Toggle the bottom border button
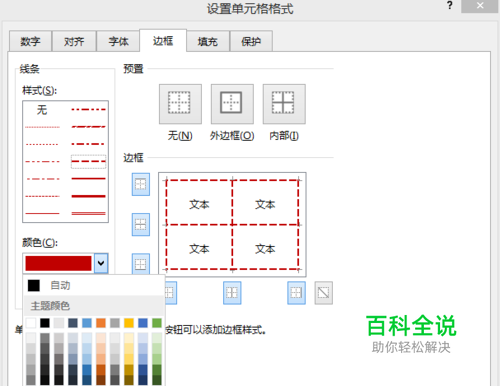The image size is (500, 386). coord(141,264)
